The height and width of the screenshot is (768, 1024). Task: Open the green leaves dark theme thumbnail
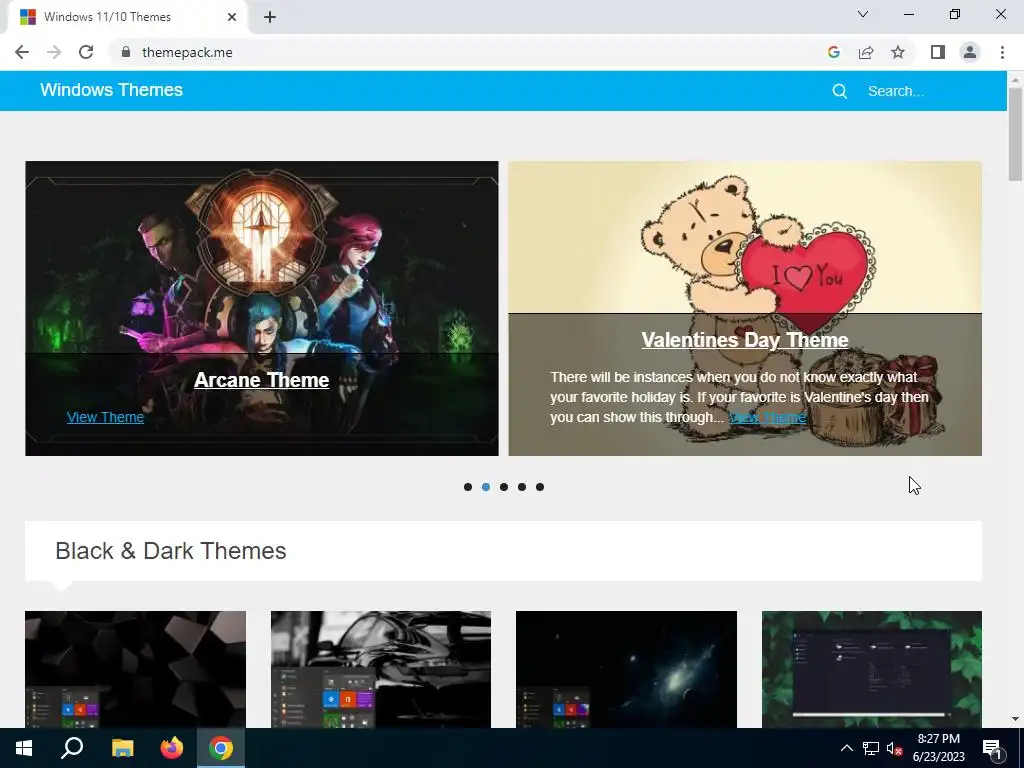pyautogui.click(x=872, y=669)
